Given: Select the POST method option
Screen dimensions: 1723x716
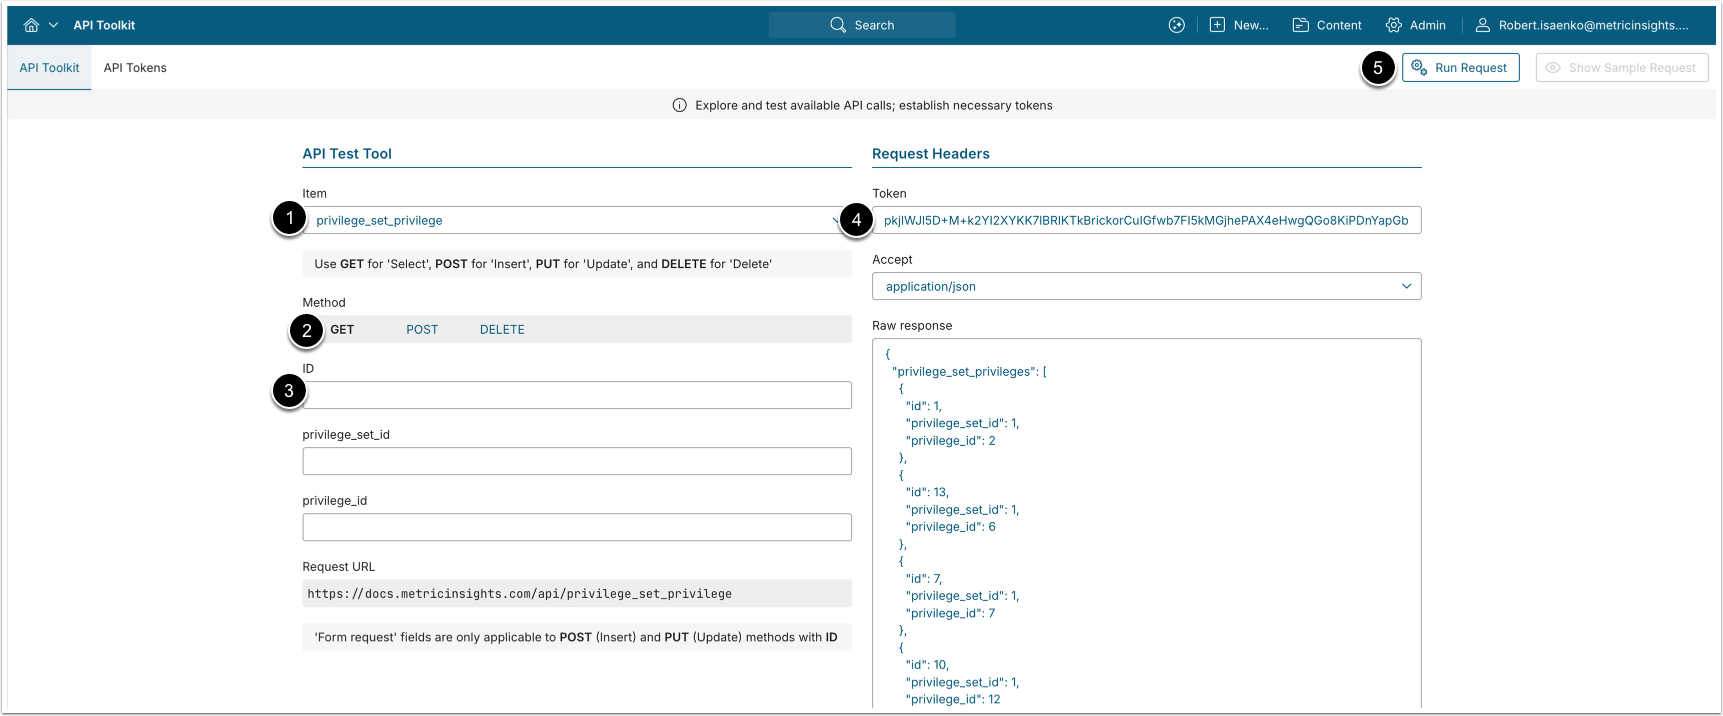Looking at the screenshot, I should [422, 329].
